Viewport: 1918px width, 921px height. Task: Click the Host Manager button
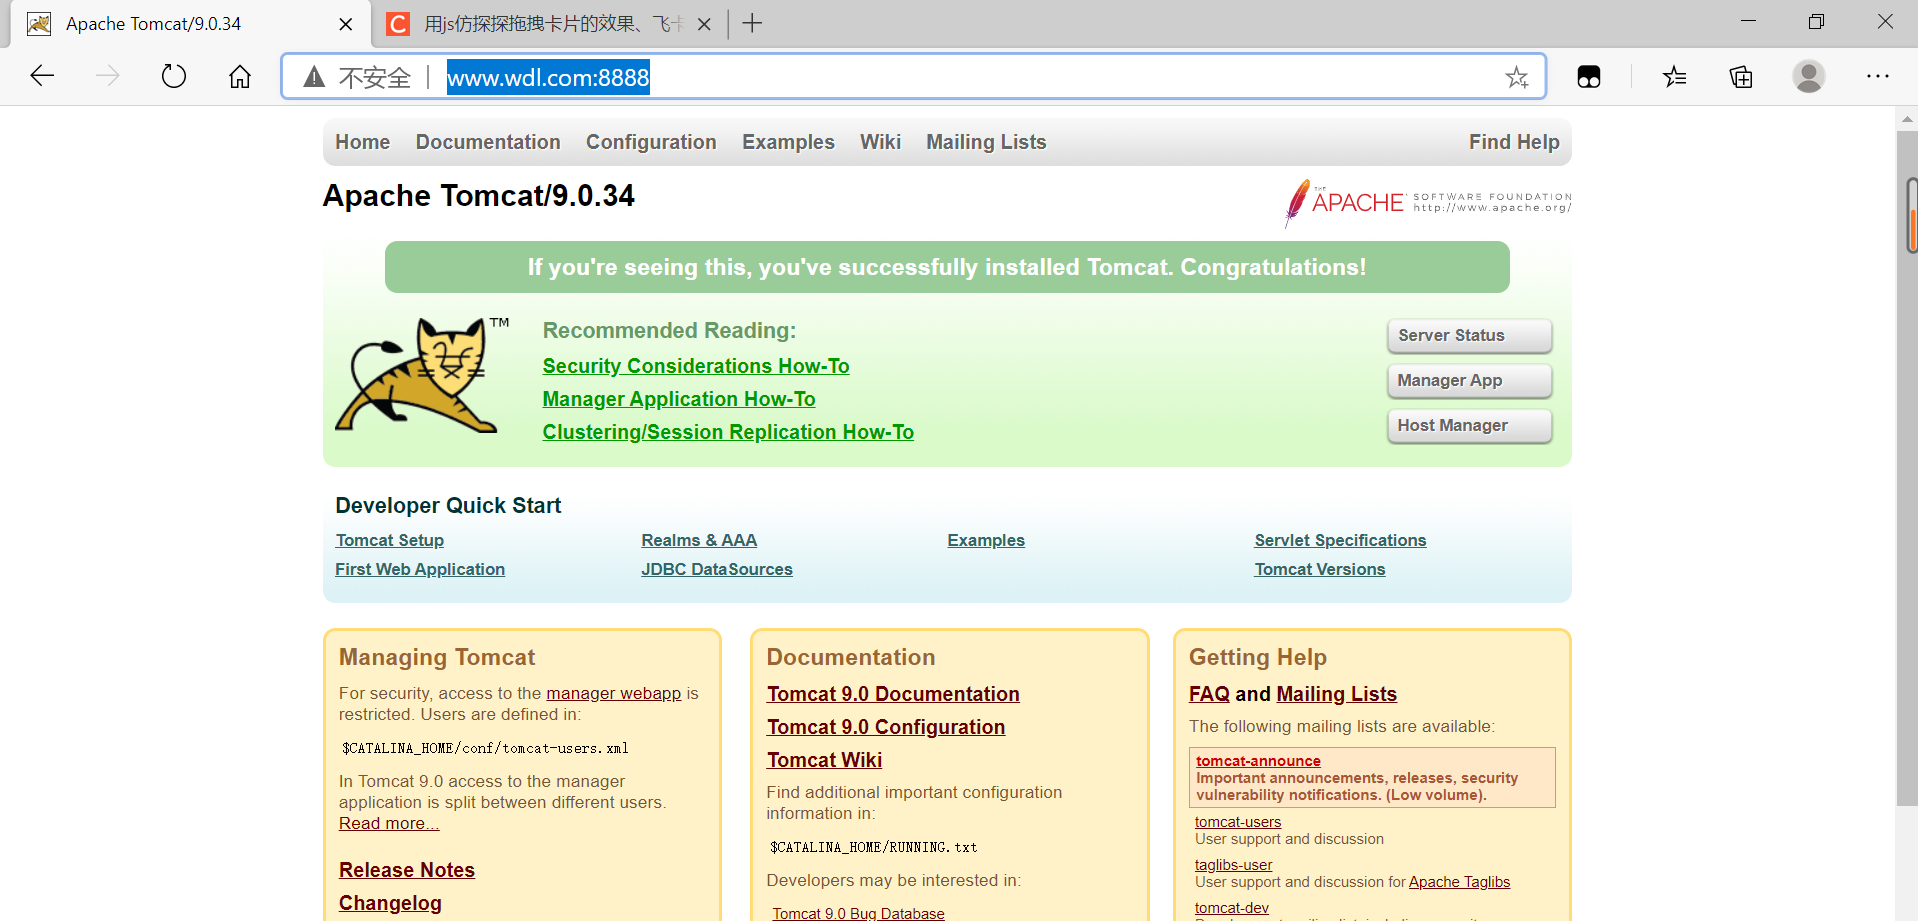(x=1469, y=426)
